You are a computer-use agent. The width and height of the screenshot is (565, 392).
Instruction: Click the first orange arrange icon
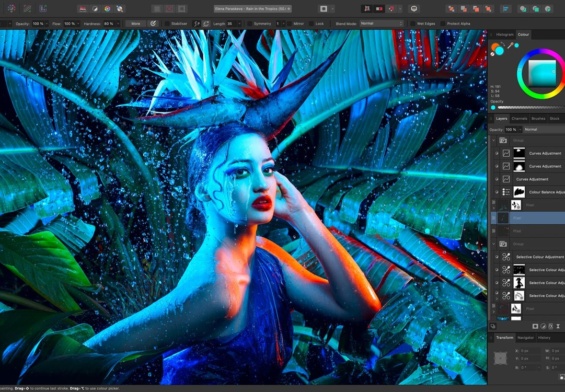click(x=451, y=9)
